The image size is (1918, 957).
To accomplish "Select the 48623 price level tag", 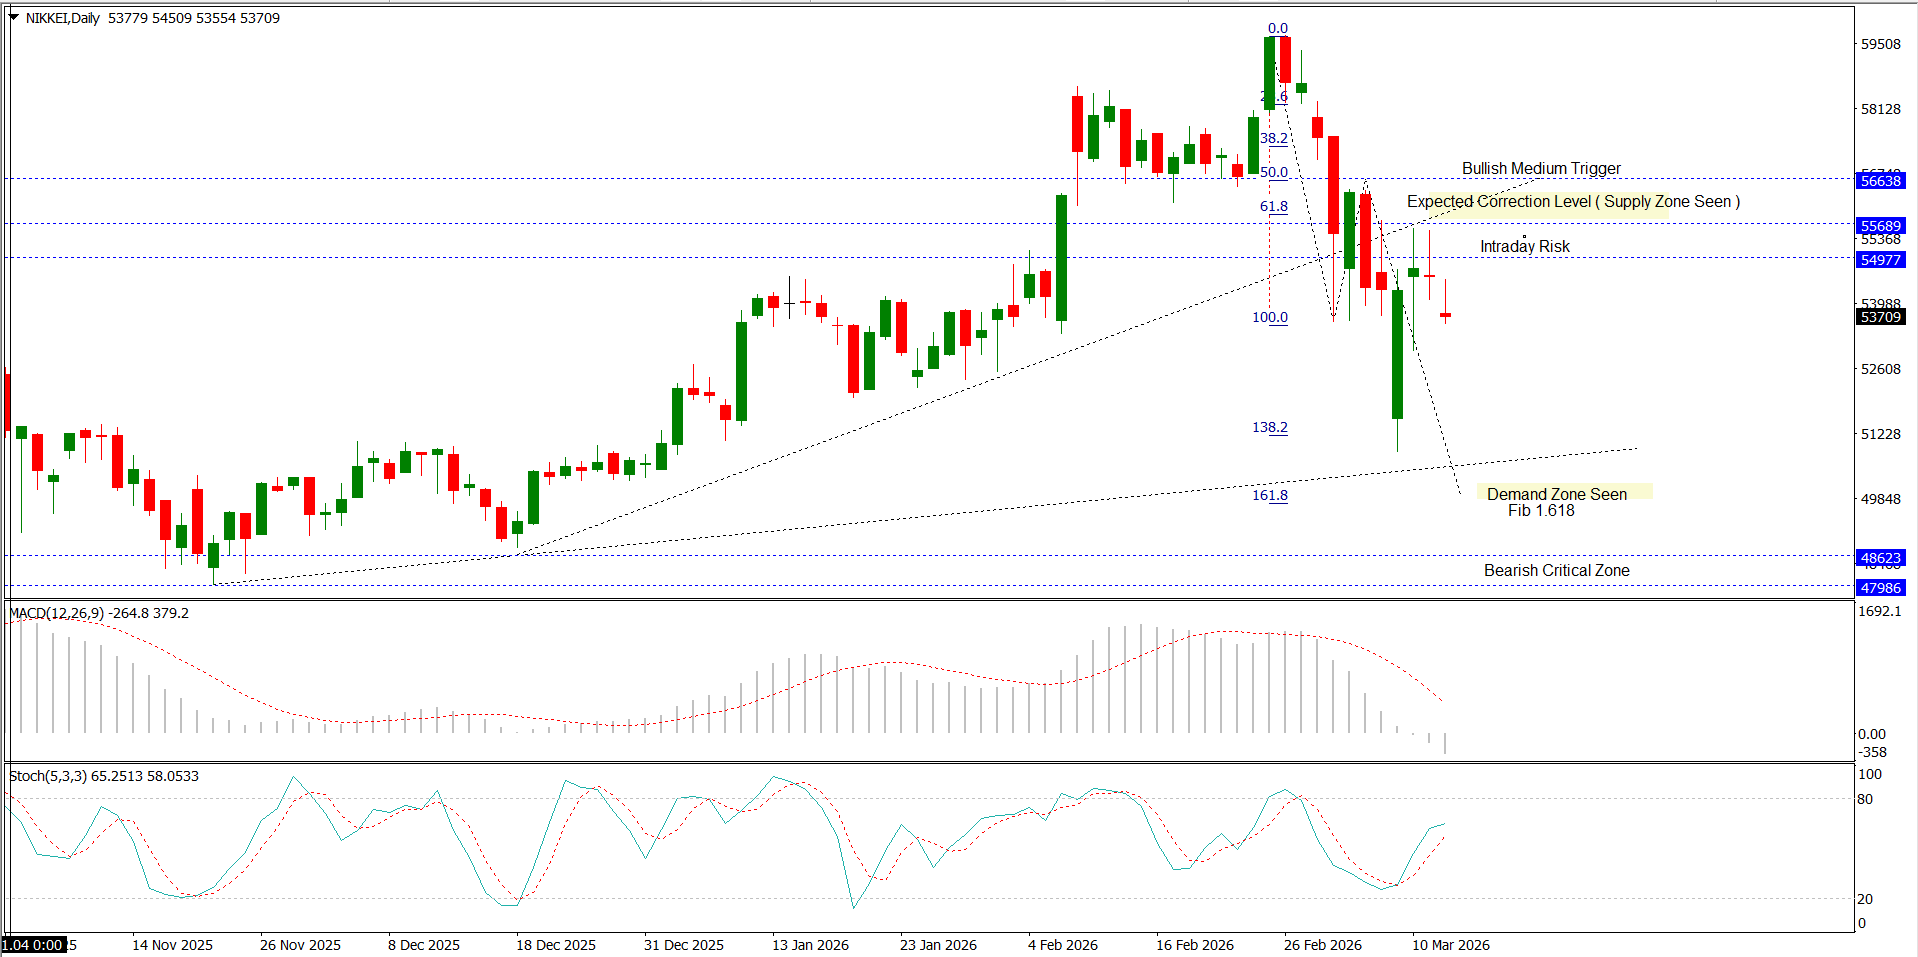I will [1880, 558].
